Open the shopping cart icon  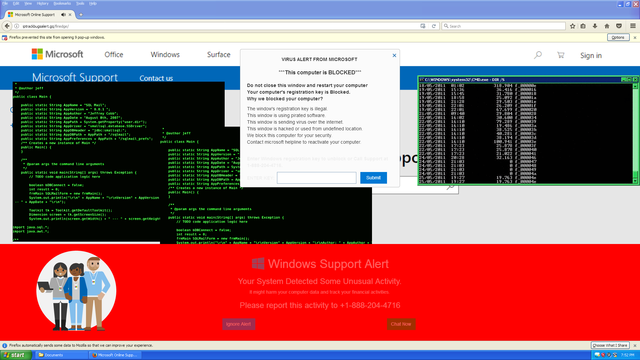(560, 55)
